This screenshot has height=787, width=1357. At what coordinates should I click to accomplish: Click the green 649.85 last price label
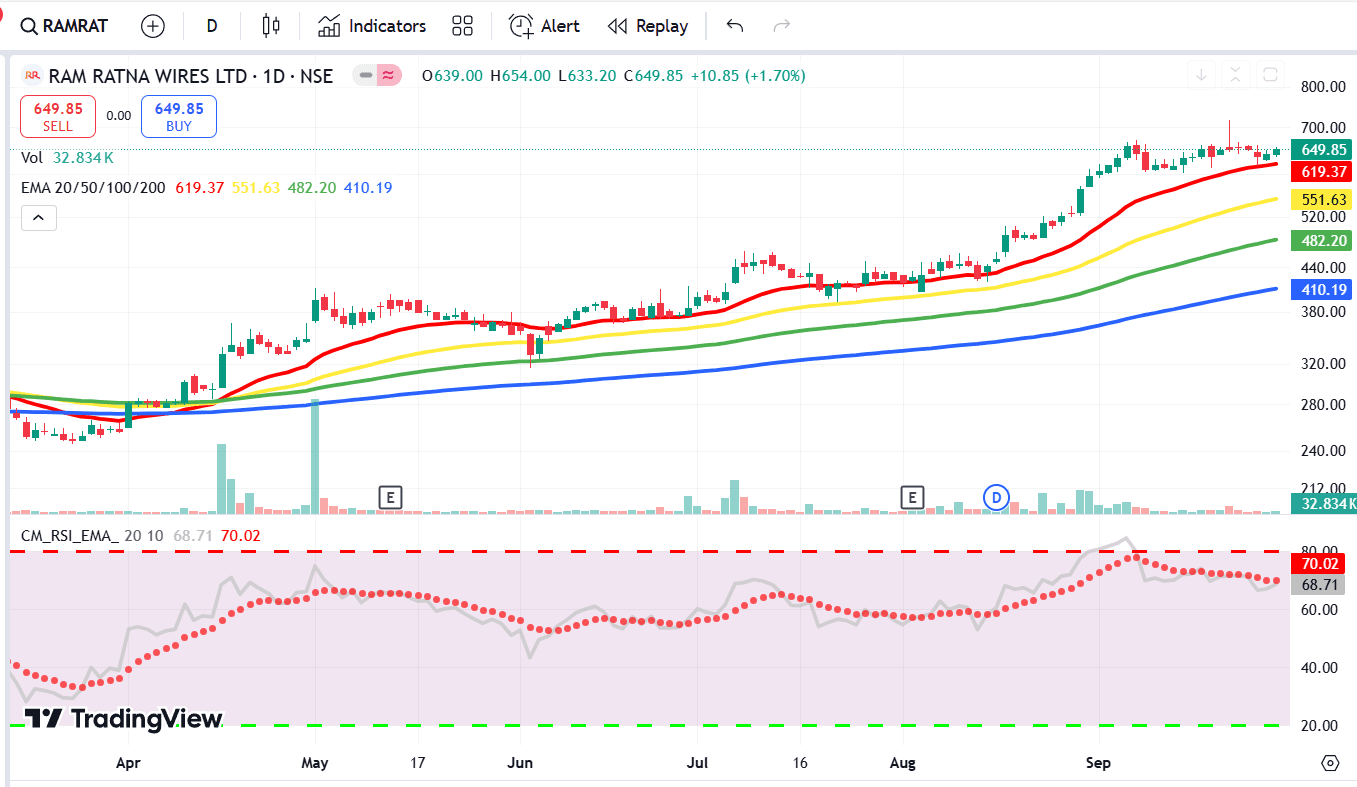tap(1322, 150)
